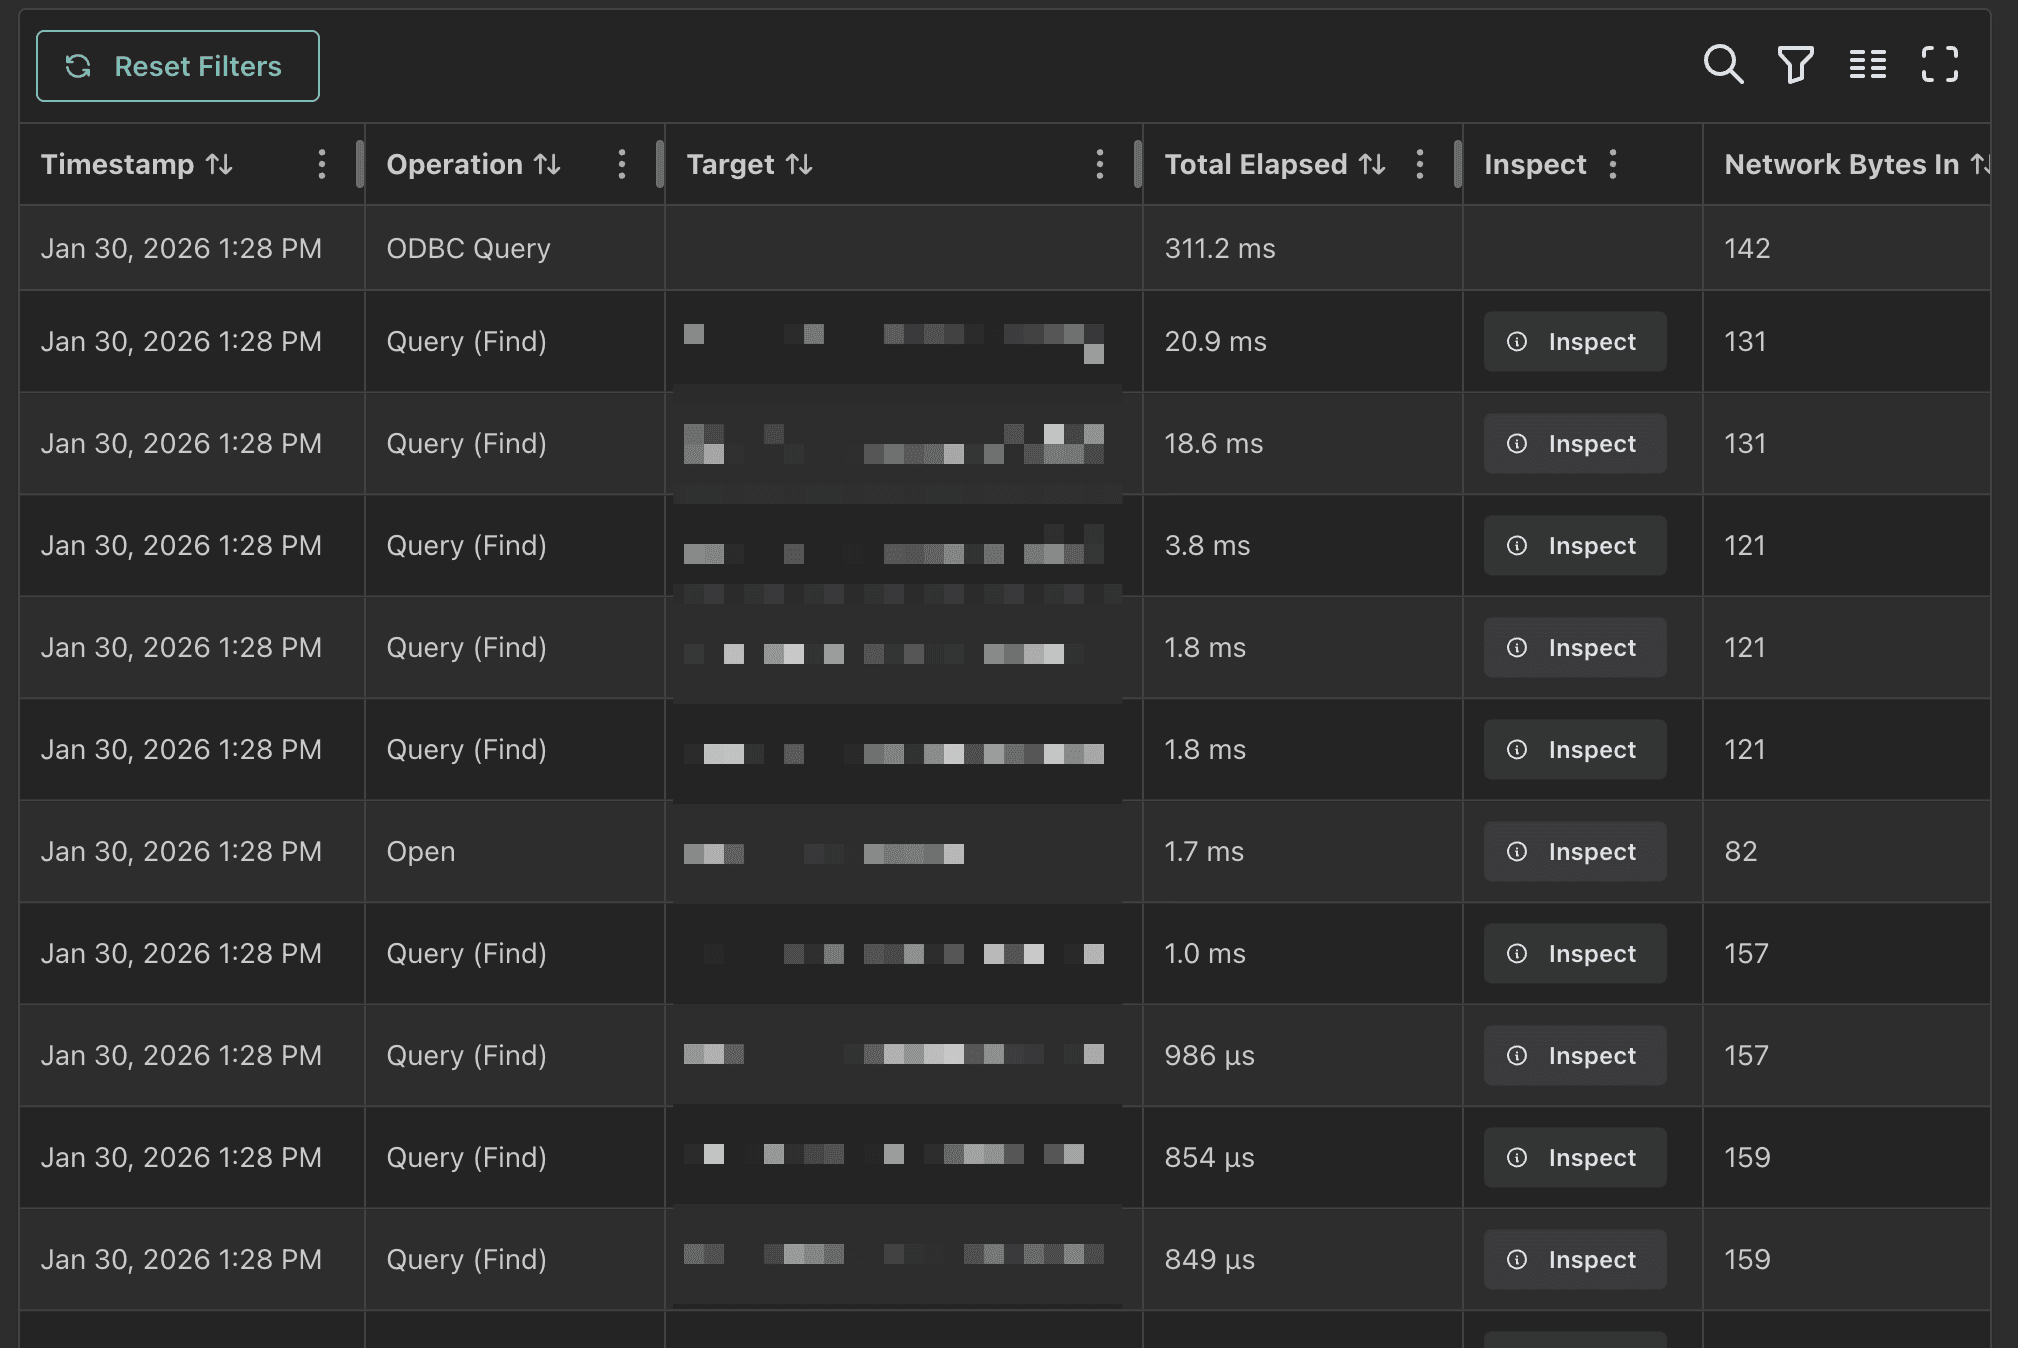Click Inspect on the 20.9 ms query row
Viewport: 2018px width, 1348px height.
[1573, 341]
